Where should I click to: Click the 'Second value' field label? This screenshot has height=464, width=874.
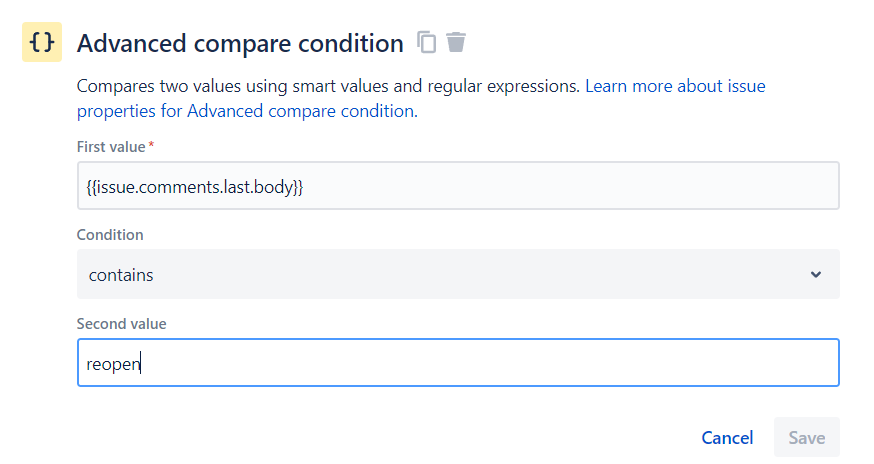[121, 324]
